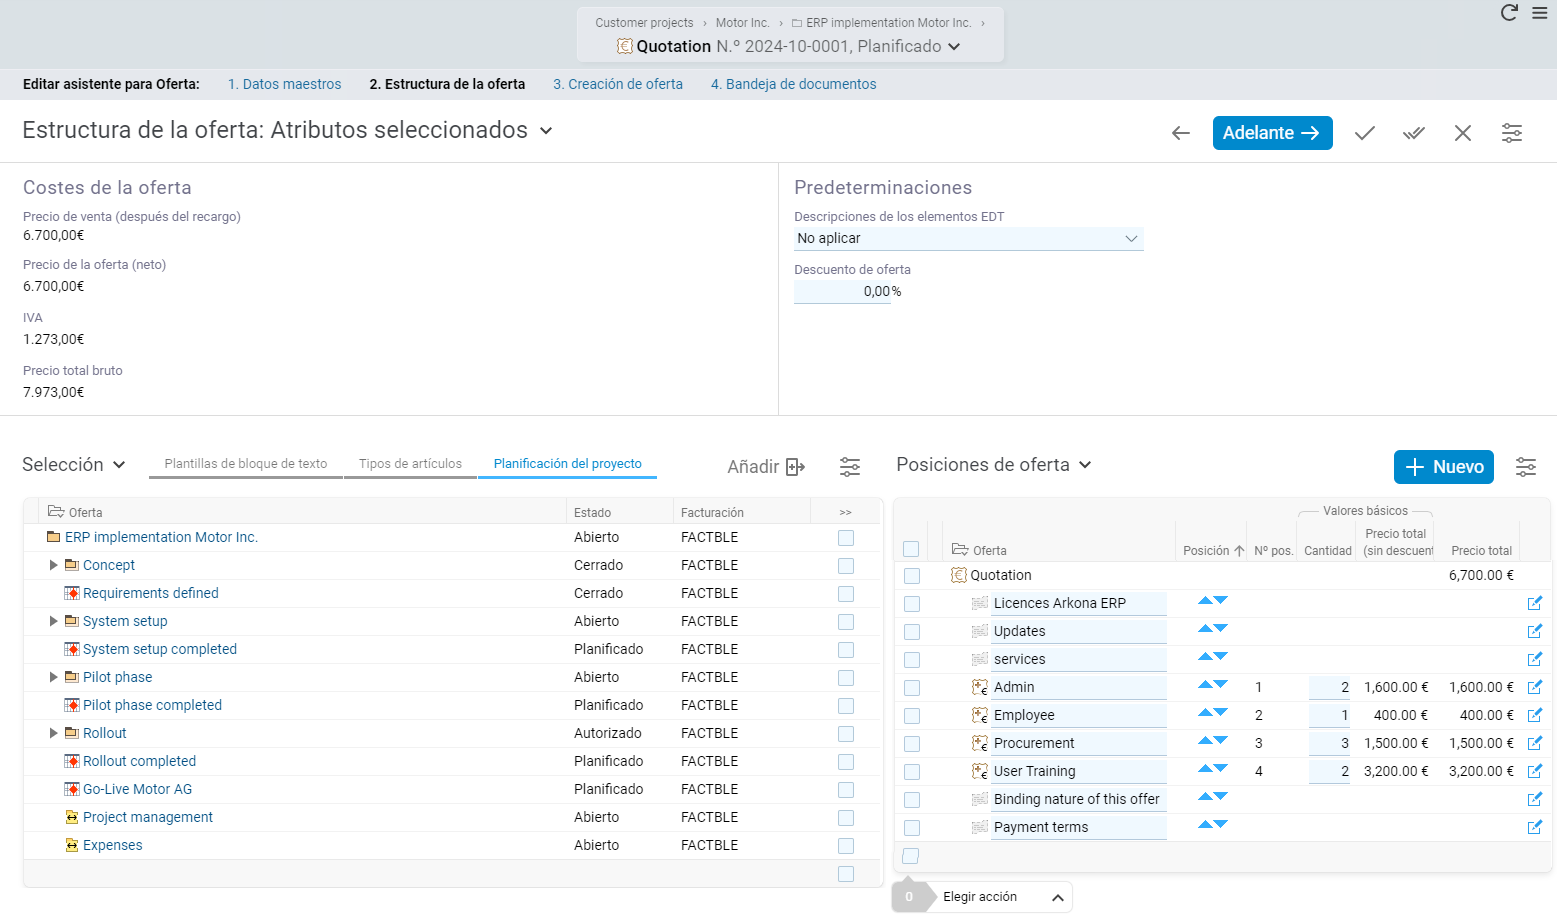Open the Atributos seleccionados view dropdown

[546, 131]
